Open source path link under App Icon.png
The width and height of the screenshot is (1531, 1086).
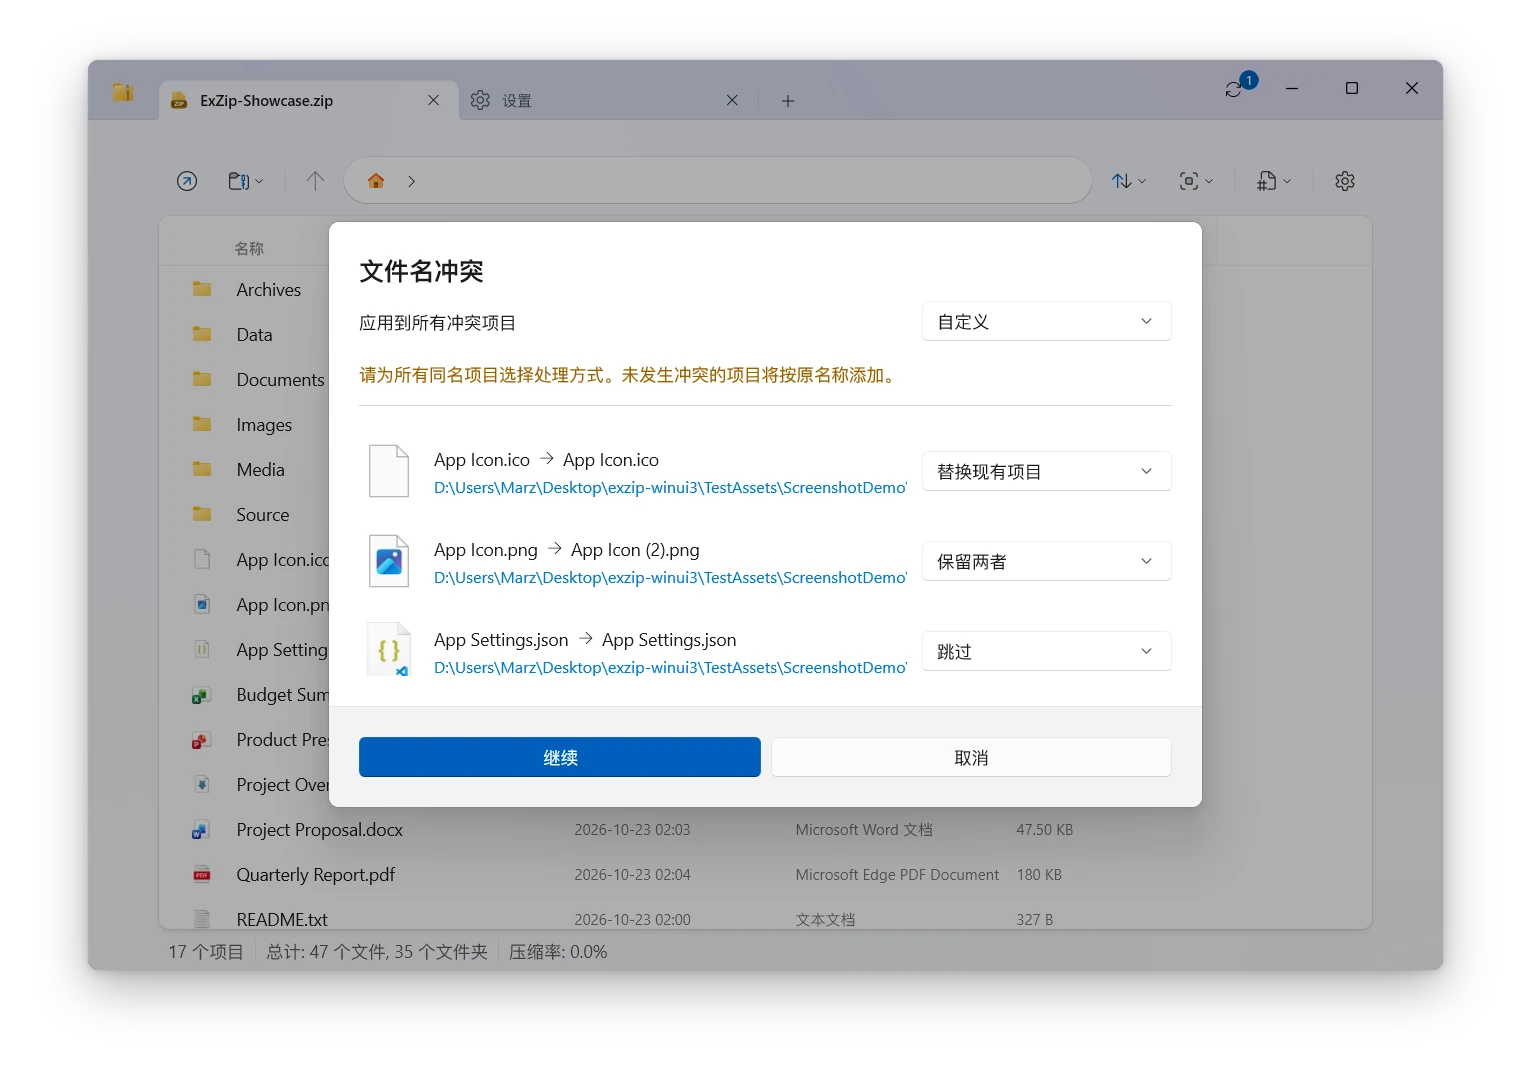670,578
